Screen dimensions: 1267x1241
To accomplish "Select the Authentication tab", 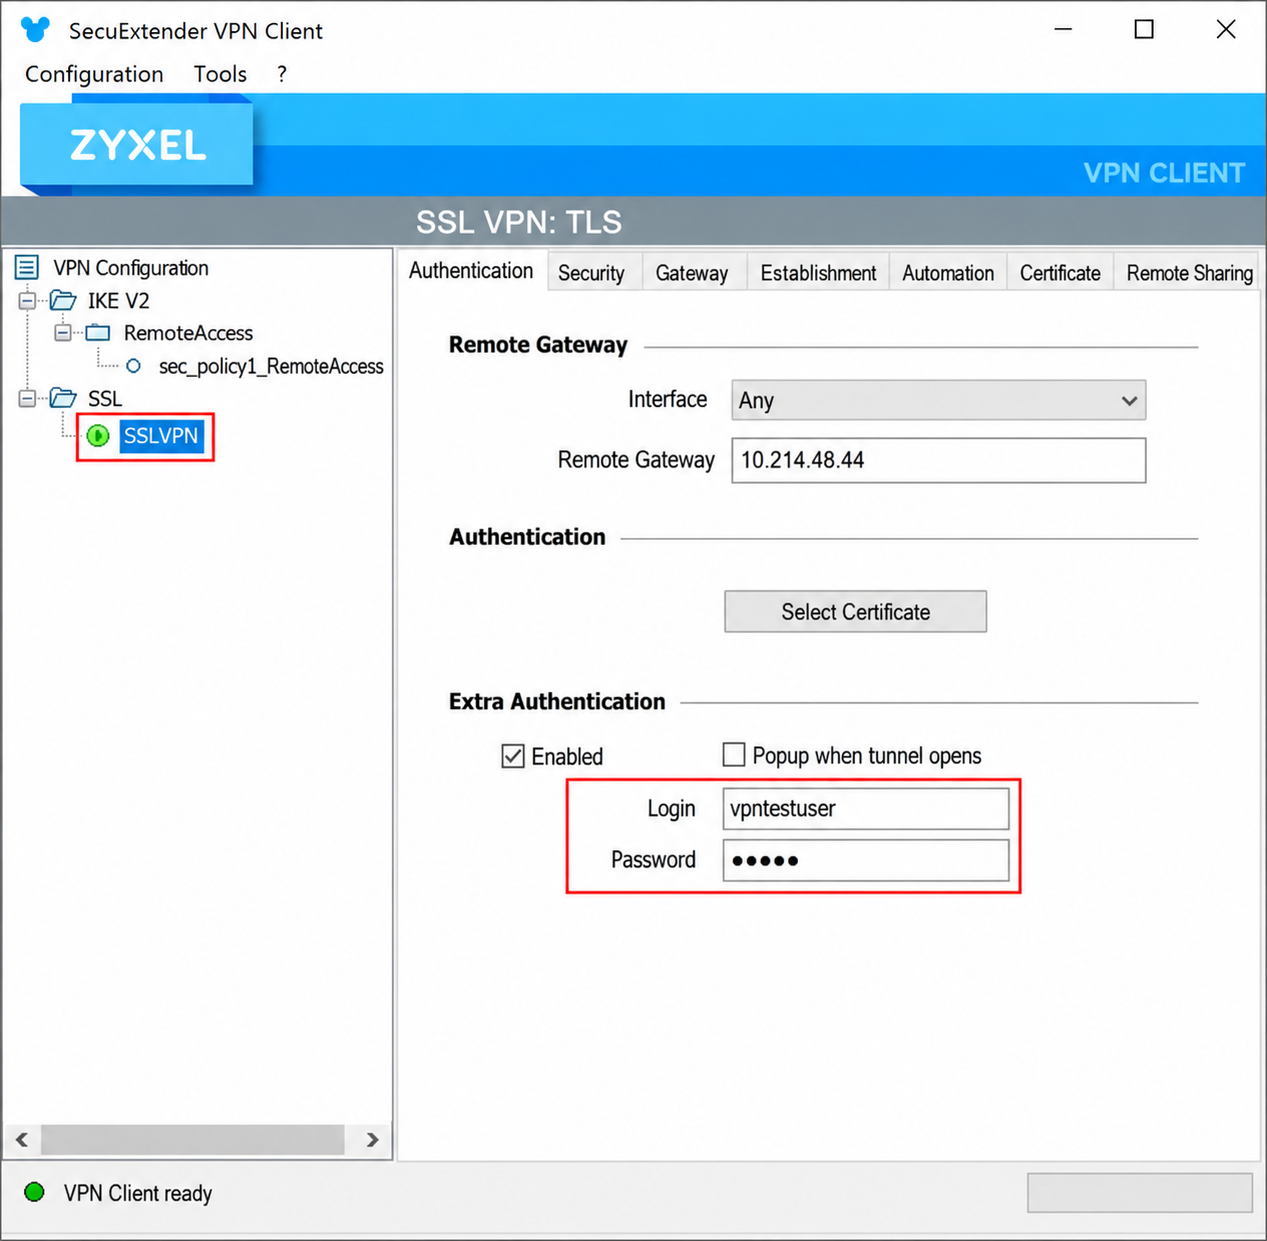I will [x=471, y=271].
